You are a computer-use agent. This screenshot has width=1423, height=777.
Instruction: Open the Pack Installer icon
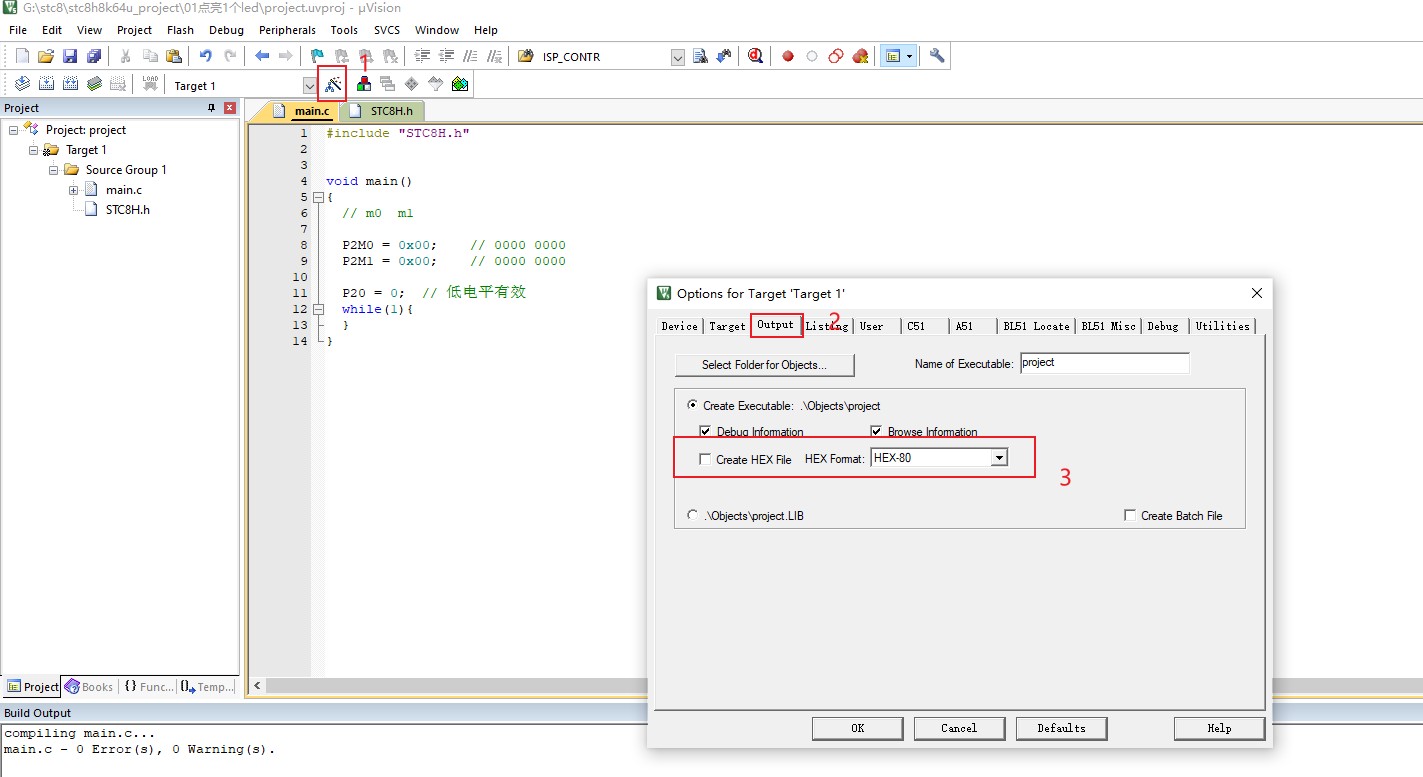(x=460, y=84)
